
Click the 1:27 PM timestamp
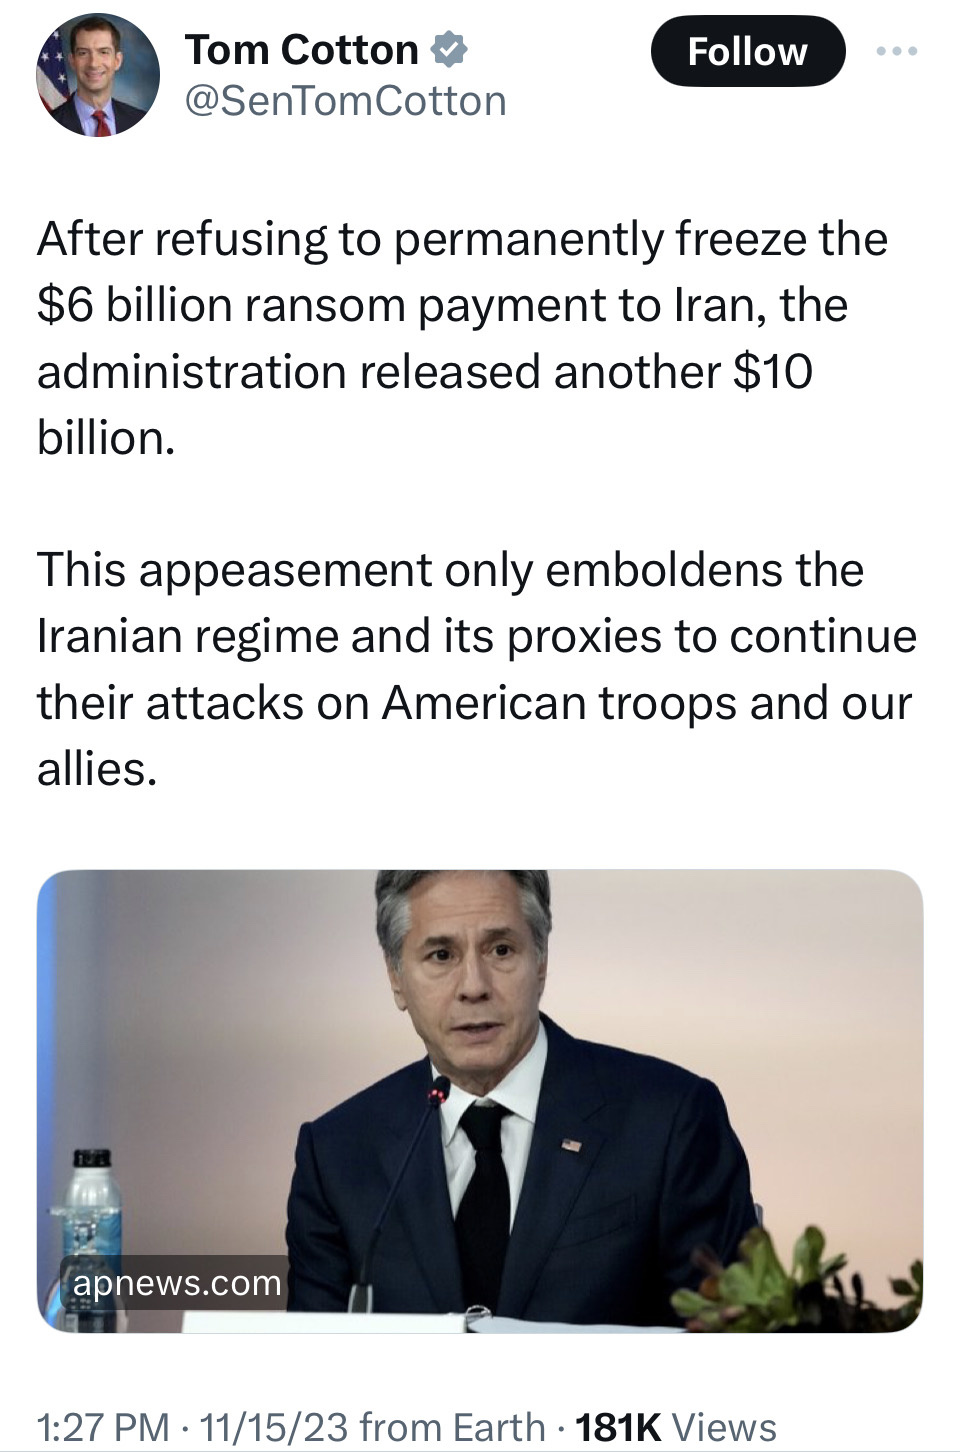coord(103,1427)
